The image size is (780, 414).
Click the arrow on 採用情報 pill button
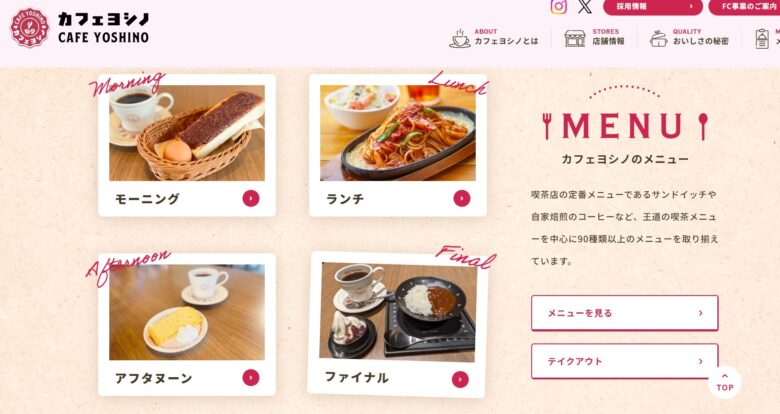(x=690, y=6)
